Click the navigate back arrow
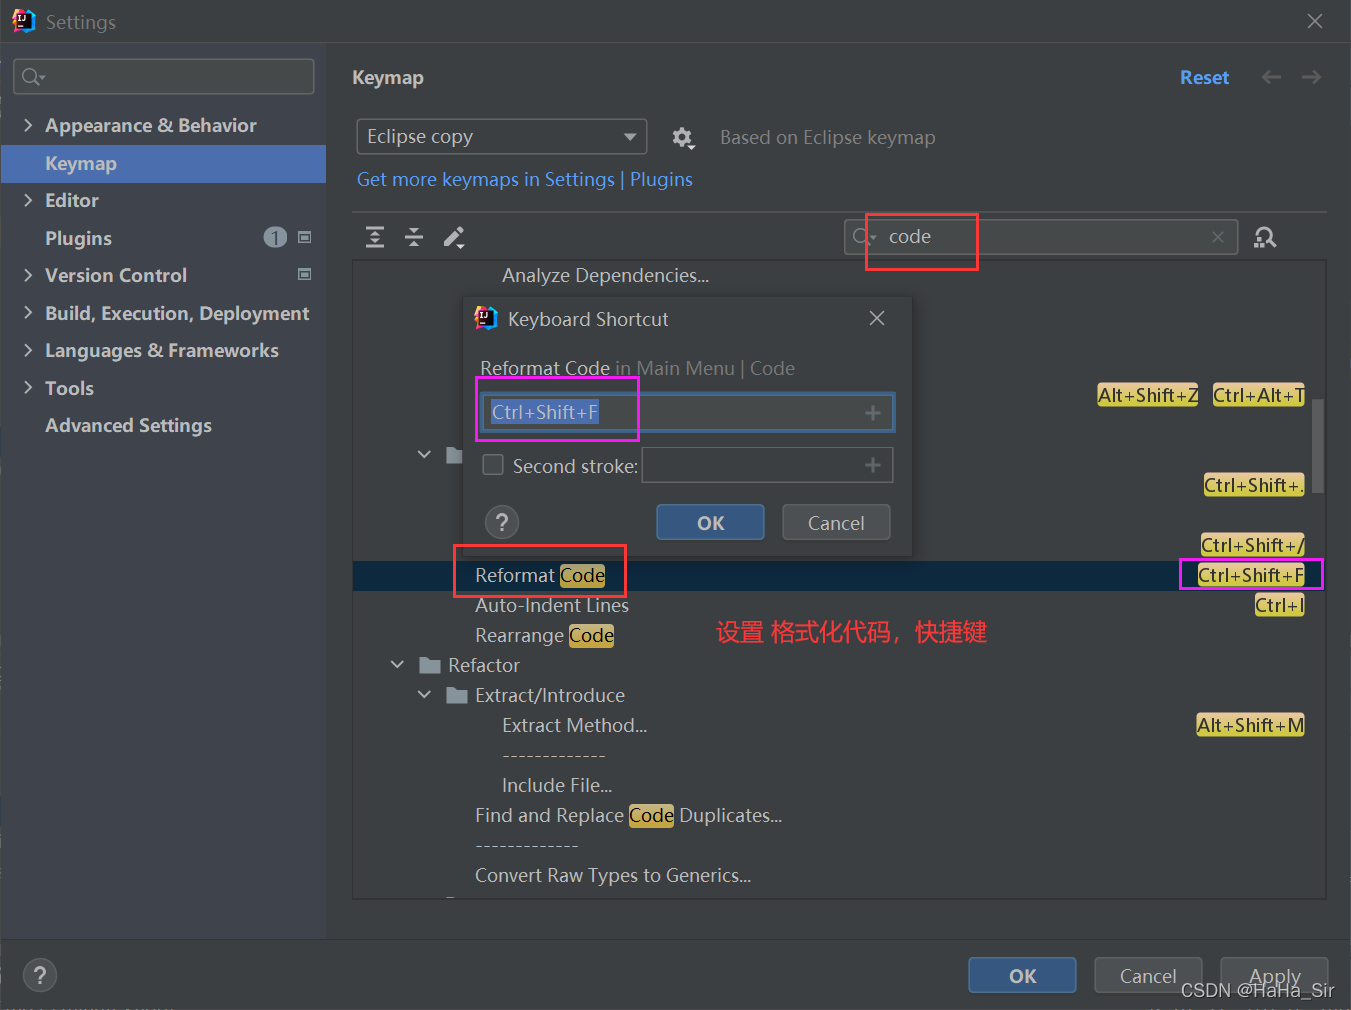Screen dimensions: 1351x1010 click(x=1271, y=77)
